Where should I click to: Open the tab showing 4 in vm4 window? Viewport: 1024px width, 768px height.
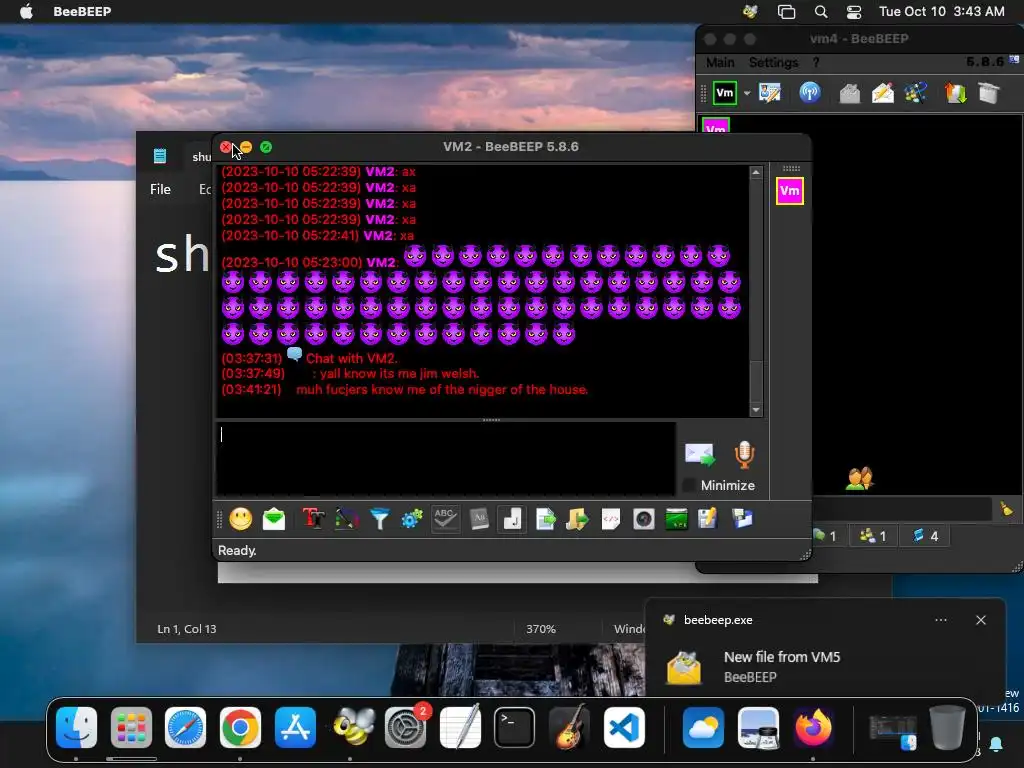[926, 536]
